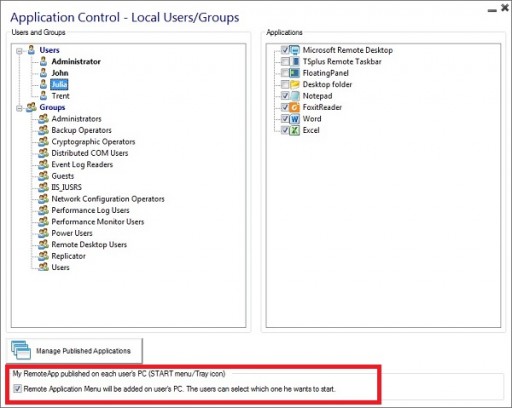
Task: Check TSplus Remote Taskbar checkbox
Action: 285,61
